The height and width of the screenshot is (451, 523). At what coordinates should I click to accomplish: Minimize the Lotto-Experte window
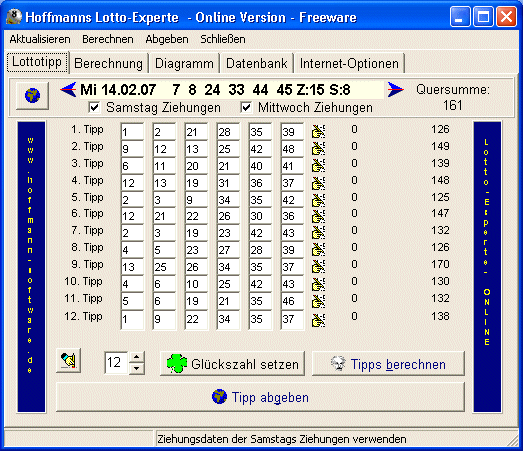460,17
